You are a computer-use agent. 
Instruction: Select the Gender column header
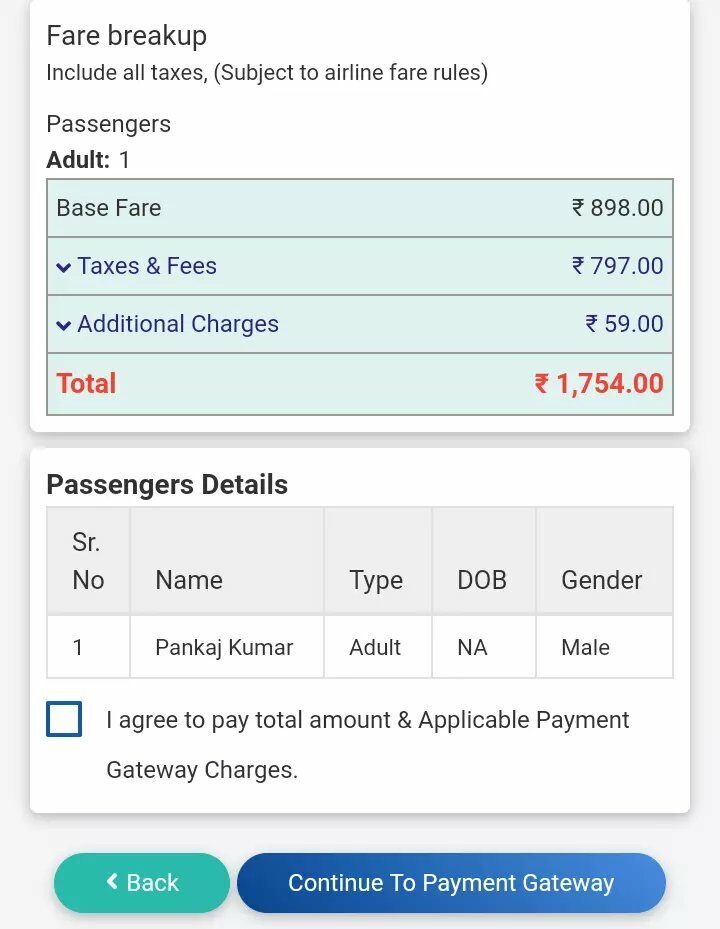click(602, 580)
